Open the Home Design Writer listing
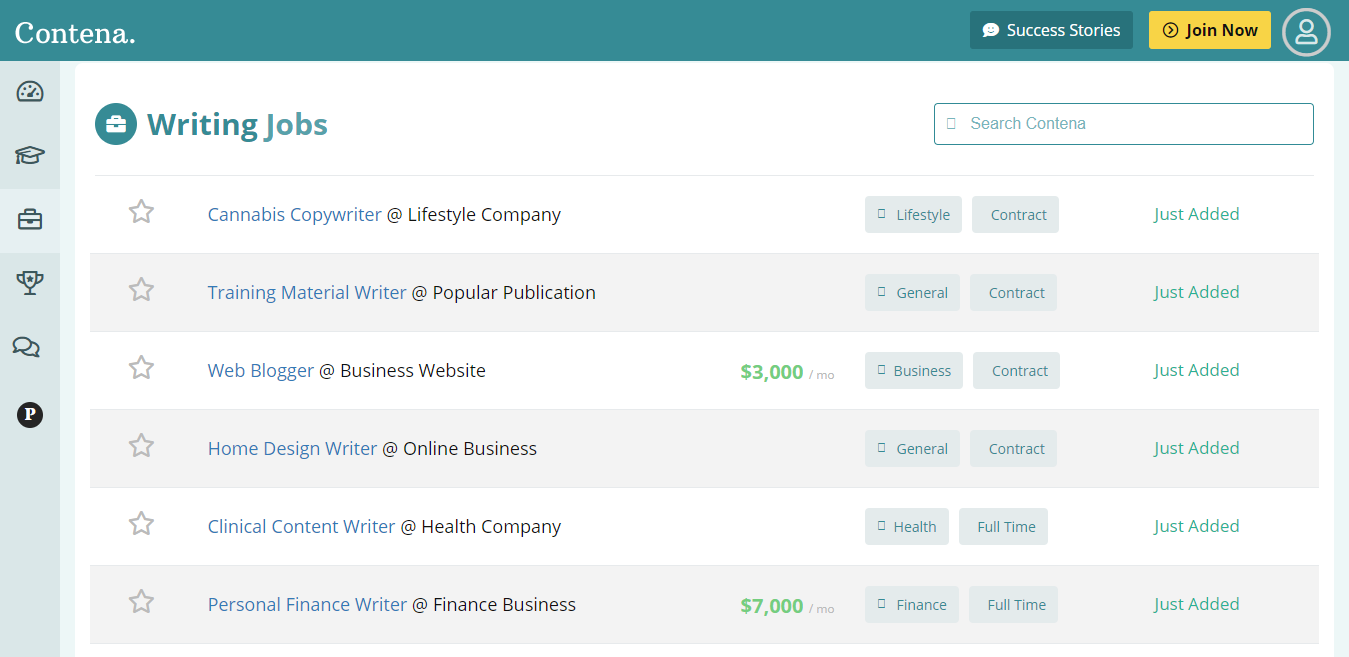 292,448
